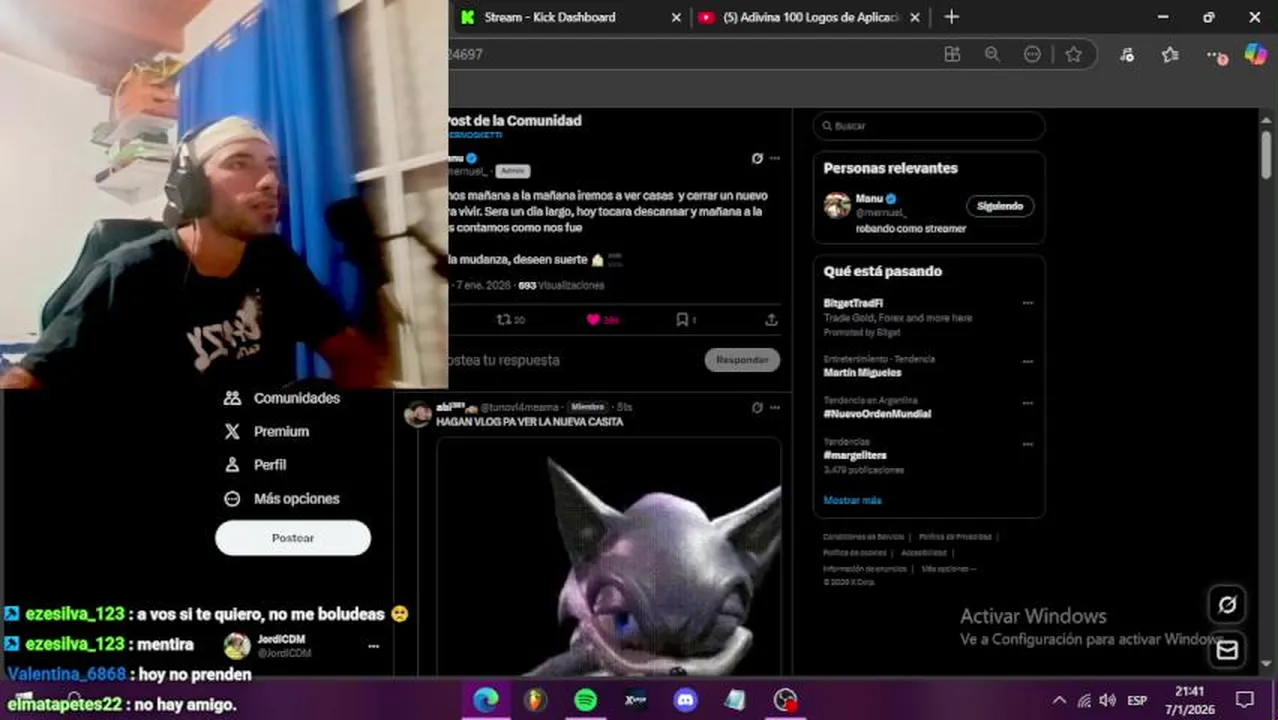Click the Grok icon on Manu's post
1278x720 pixels.
tap(757, 158)
